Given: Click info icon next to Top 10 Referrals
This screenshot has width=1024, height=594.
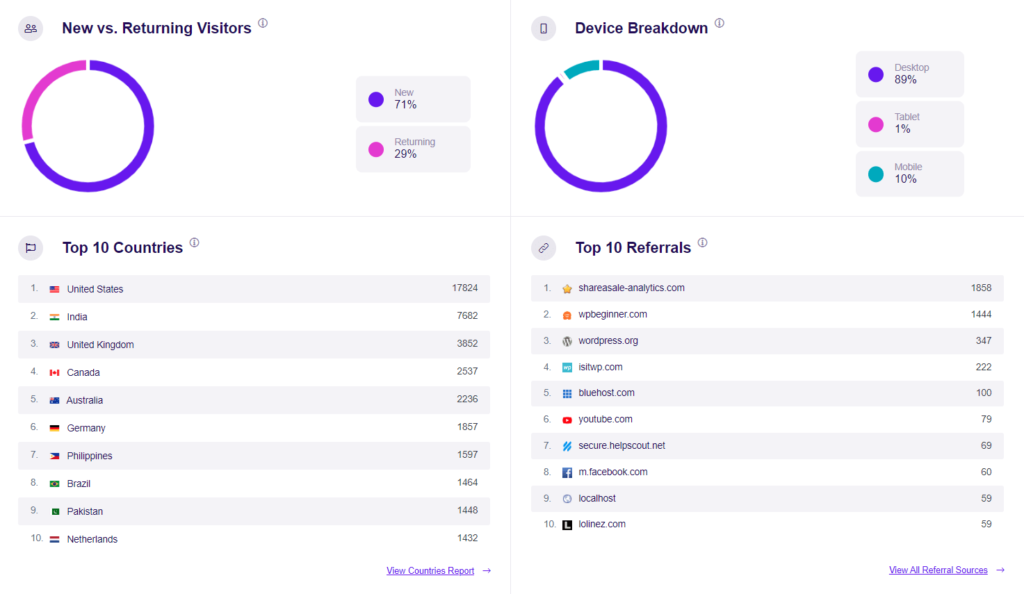Looking at the screenshot, I should 702,242.
